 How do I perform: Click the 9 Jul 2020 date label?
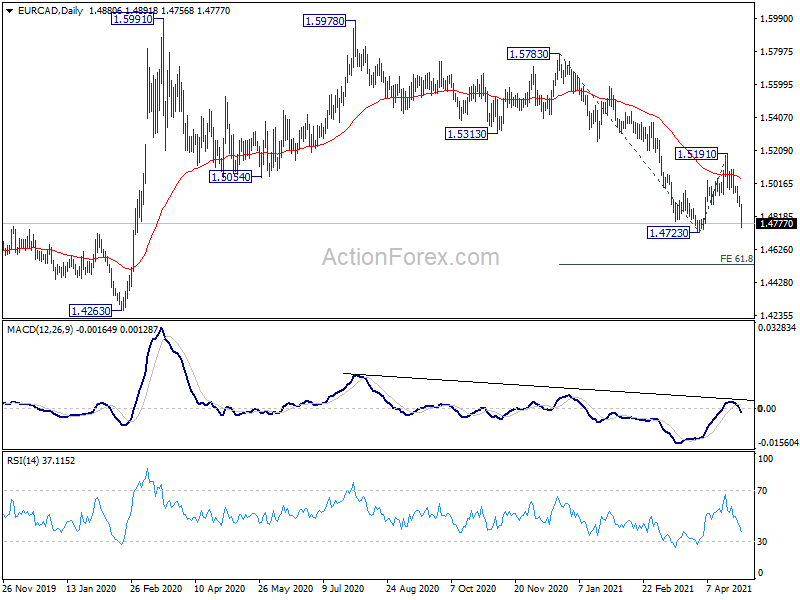point(343,588)
